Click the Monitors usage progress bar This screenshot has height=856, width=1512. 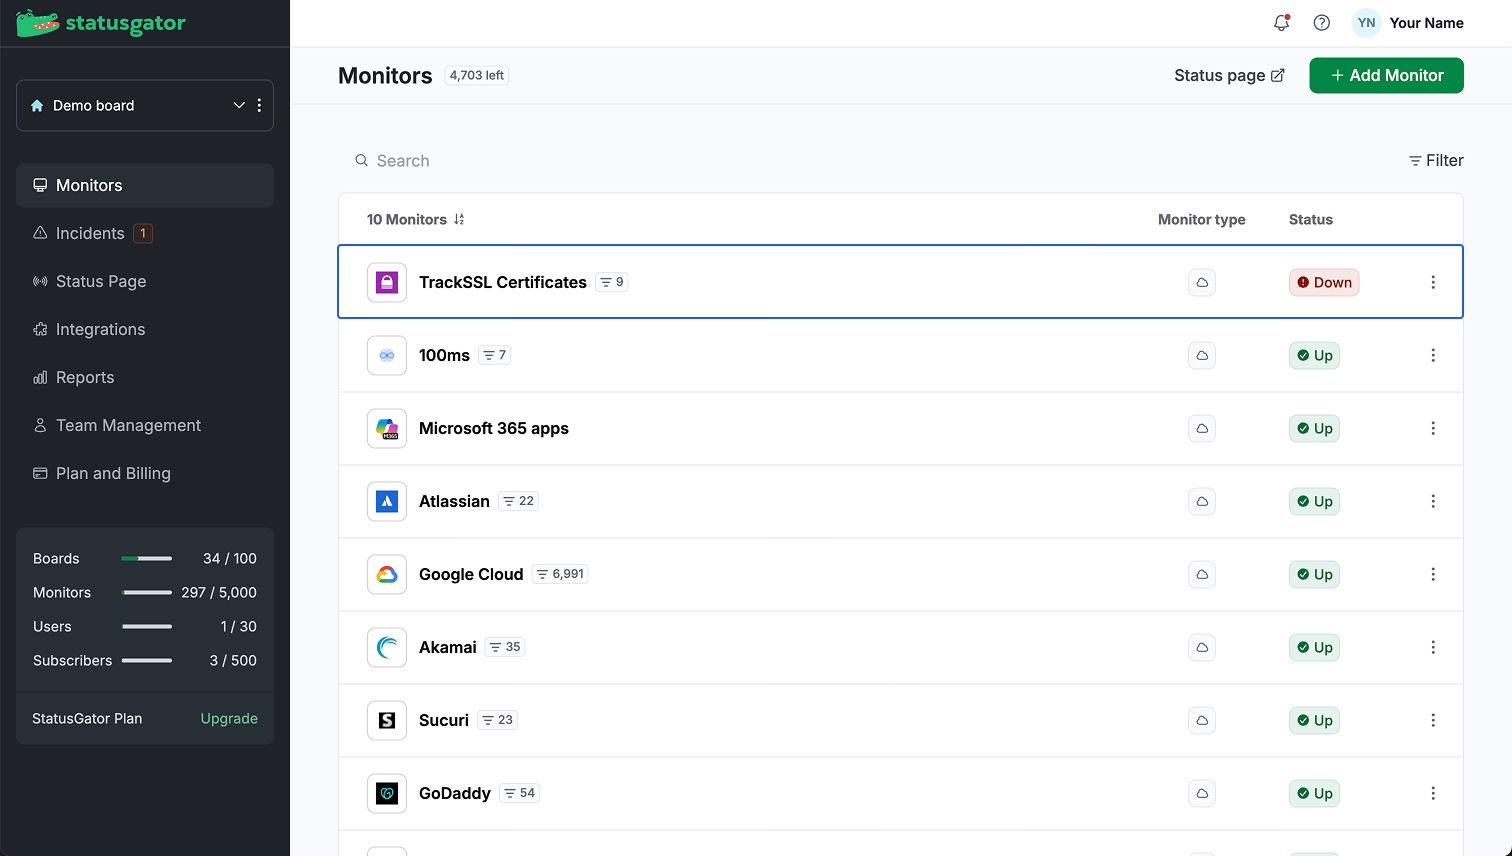tap(147, 592)
